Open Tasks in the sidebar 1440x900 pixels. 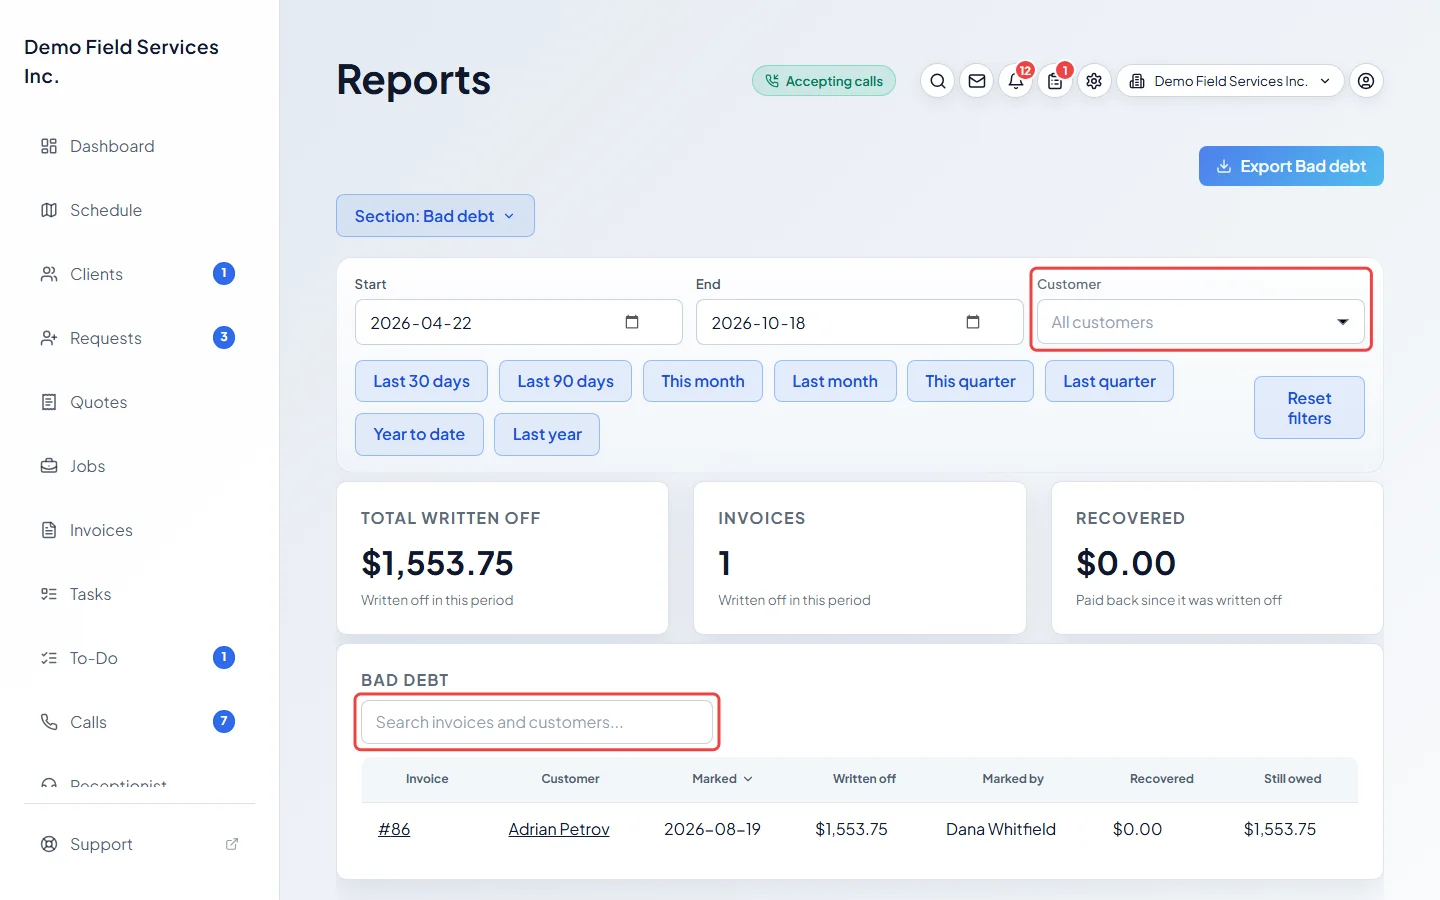coord(138,594)
